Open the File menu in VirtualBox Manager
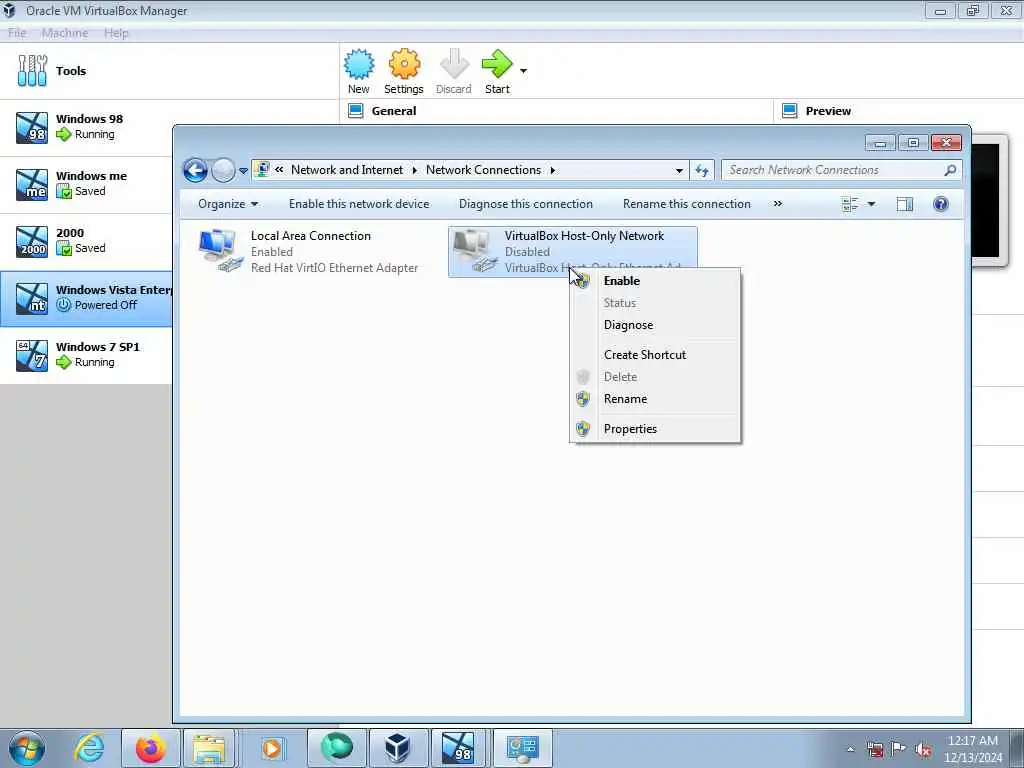The height and width of the screenshot is (768, 1024). (x=17, y=33)
